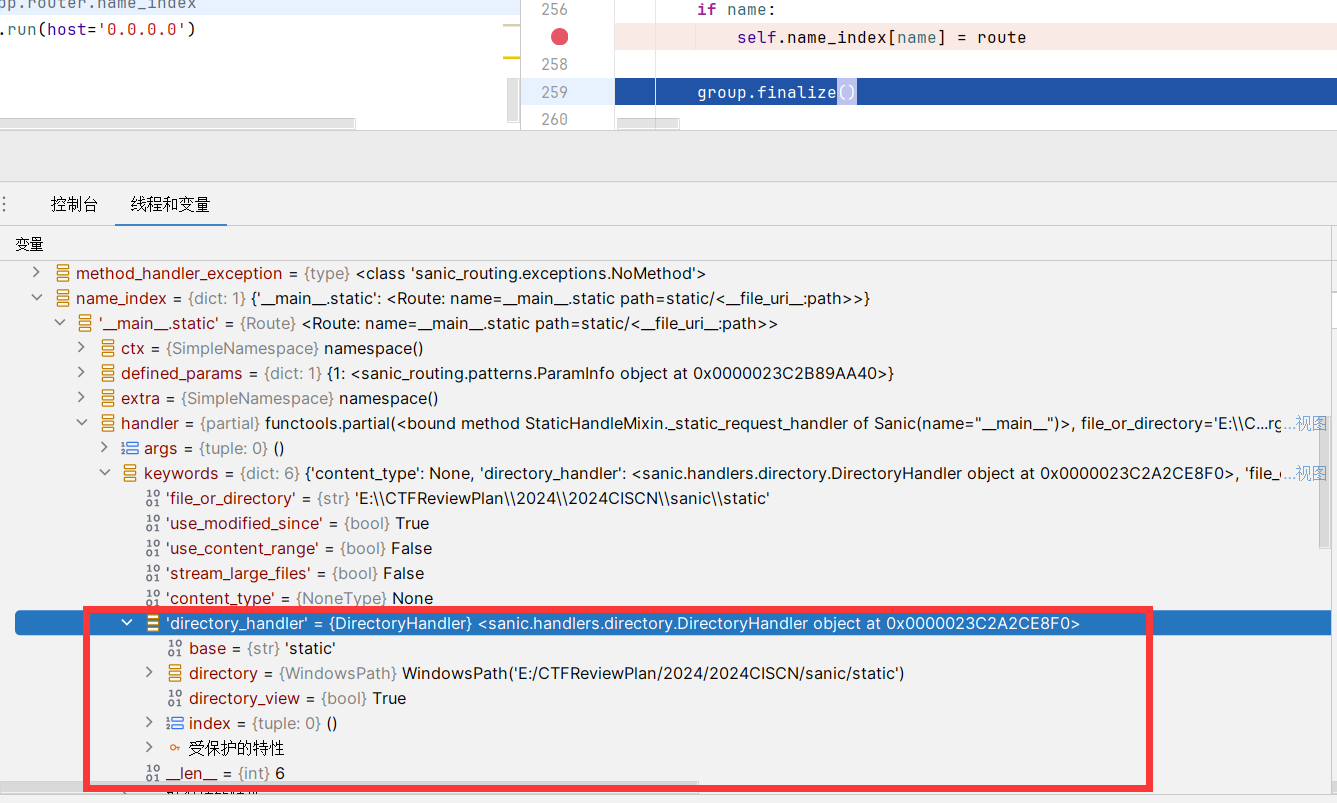
Task: Click the .run(host='0.0.0.0') code in left editor
Action: point(98,29)
